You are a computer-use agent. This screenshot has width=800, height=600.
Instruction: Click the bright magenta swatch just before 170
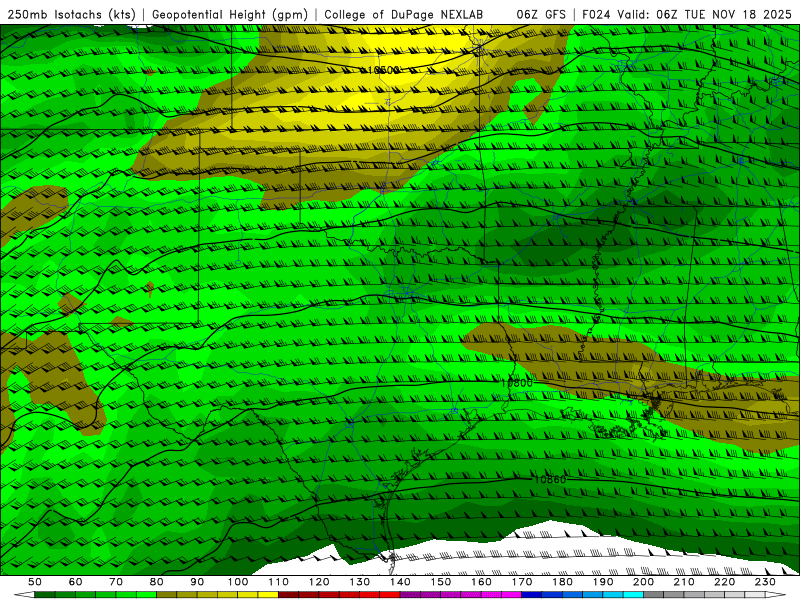(512, 594)
